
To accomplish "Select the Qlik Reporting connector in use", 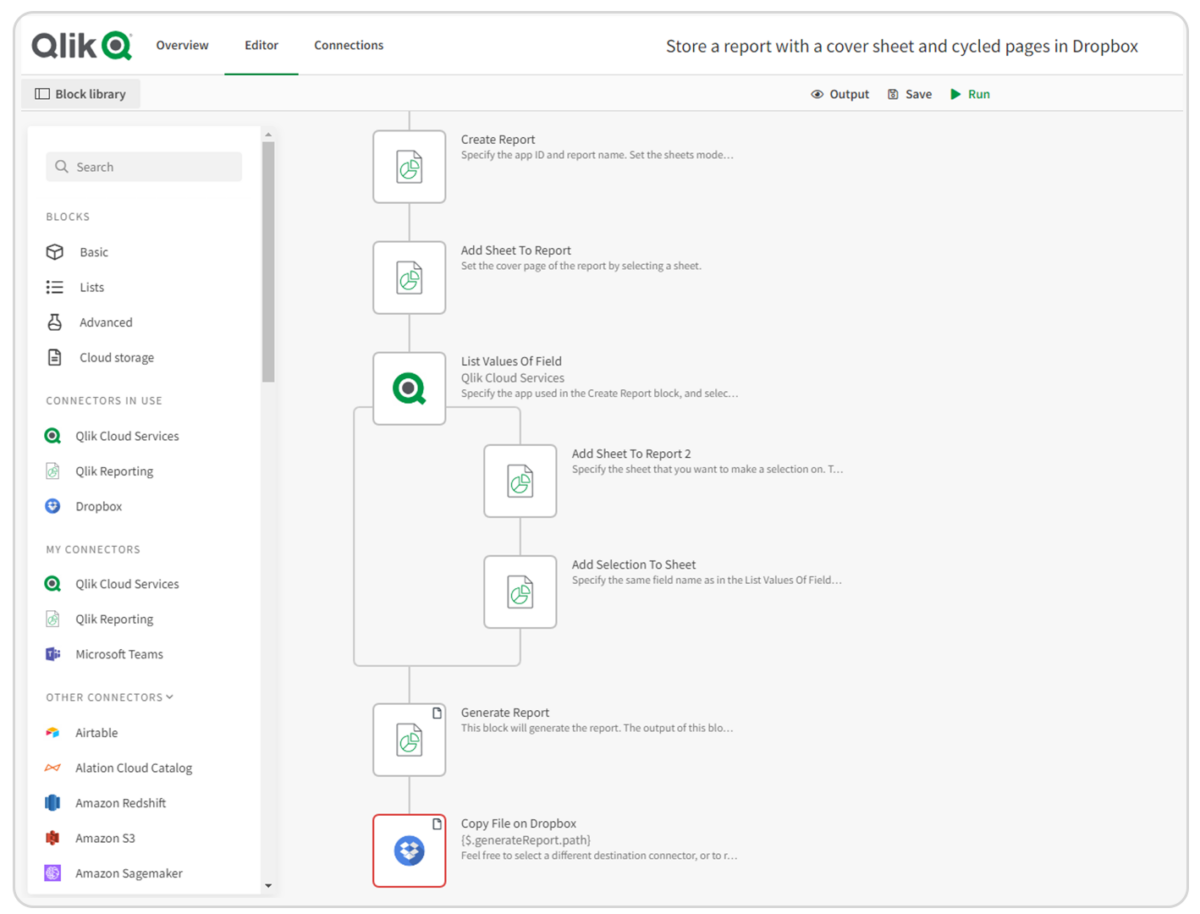I will 114,471.
